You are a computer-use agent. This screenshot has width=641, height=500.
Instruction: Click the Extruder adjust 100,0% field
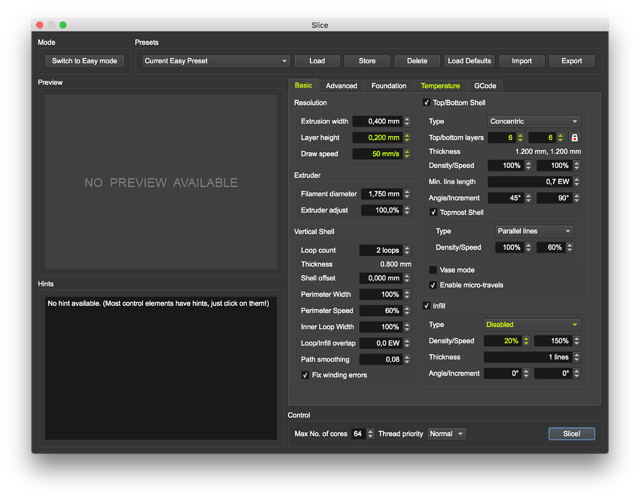(382, 210)
